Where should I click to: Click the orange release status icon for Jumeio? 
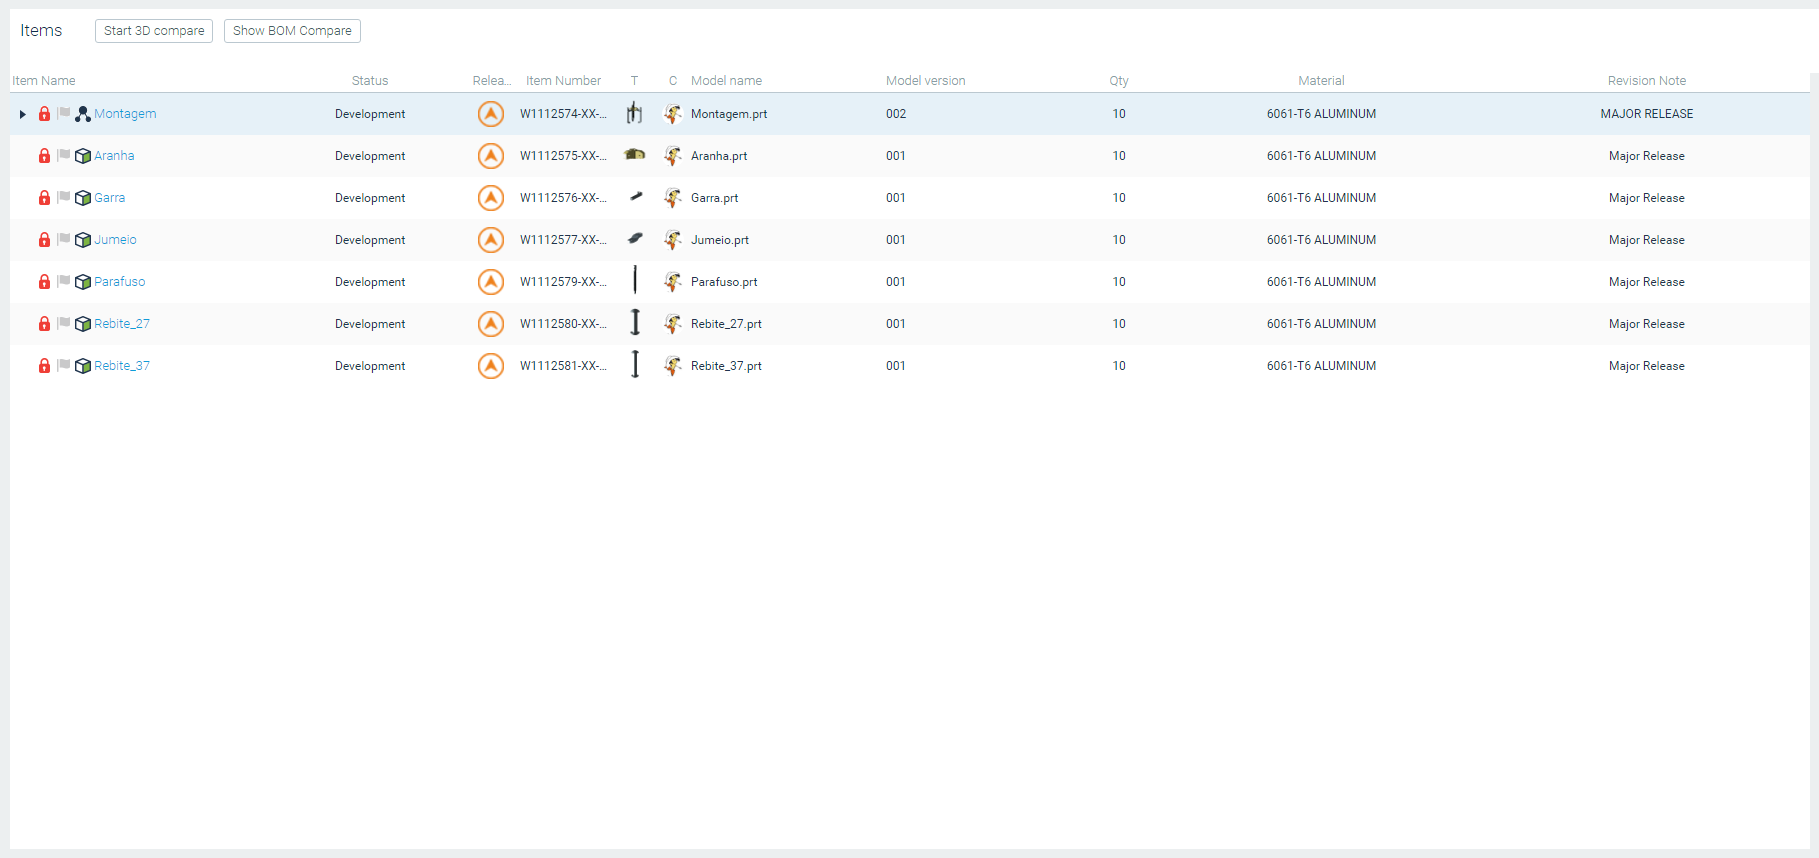tap(490, 240)
